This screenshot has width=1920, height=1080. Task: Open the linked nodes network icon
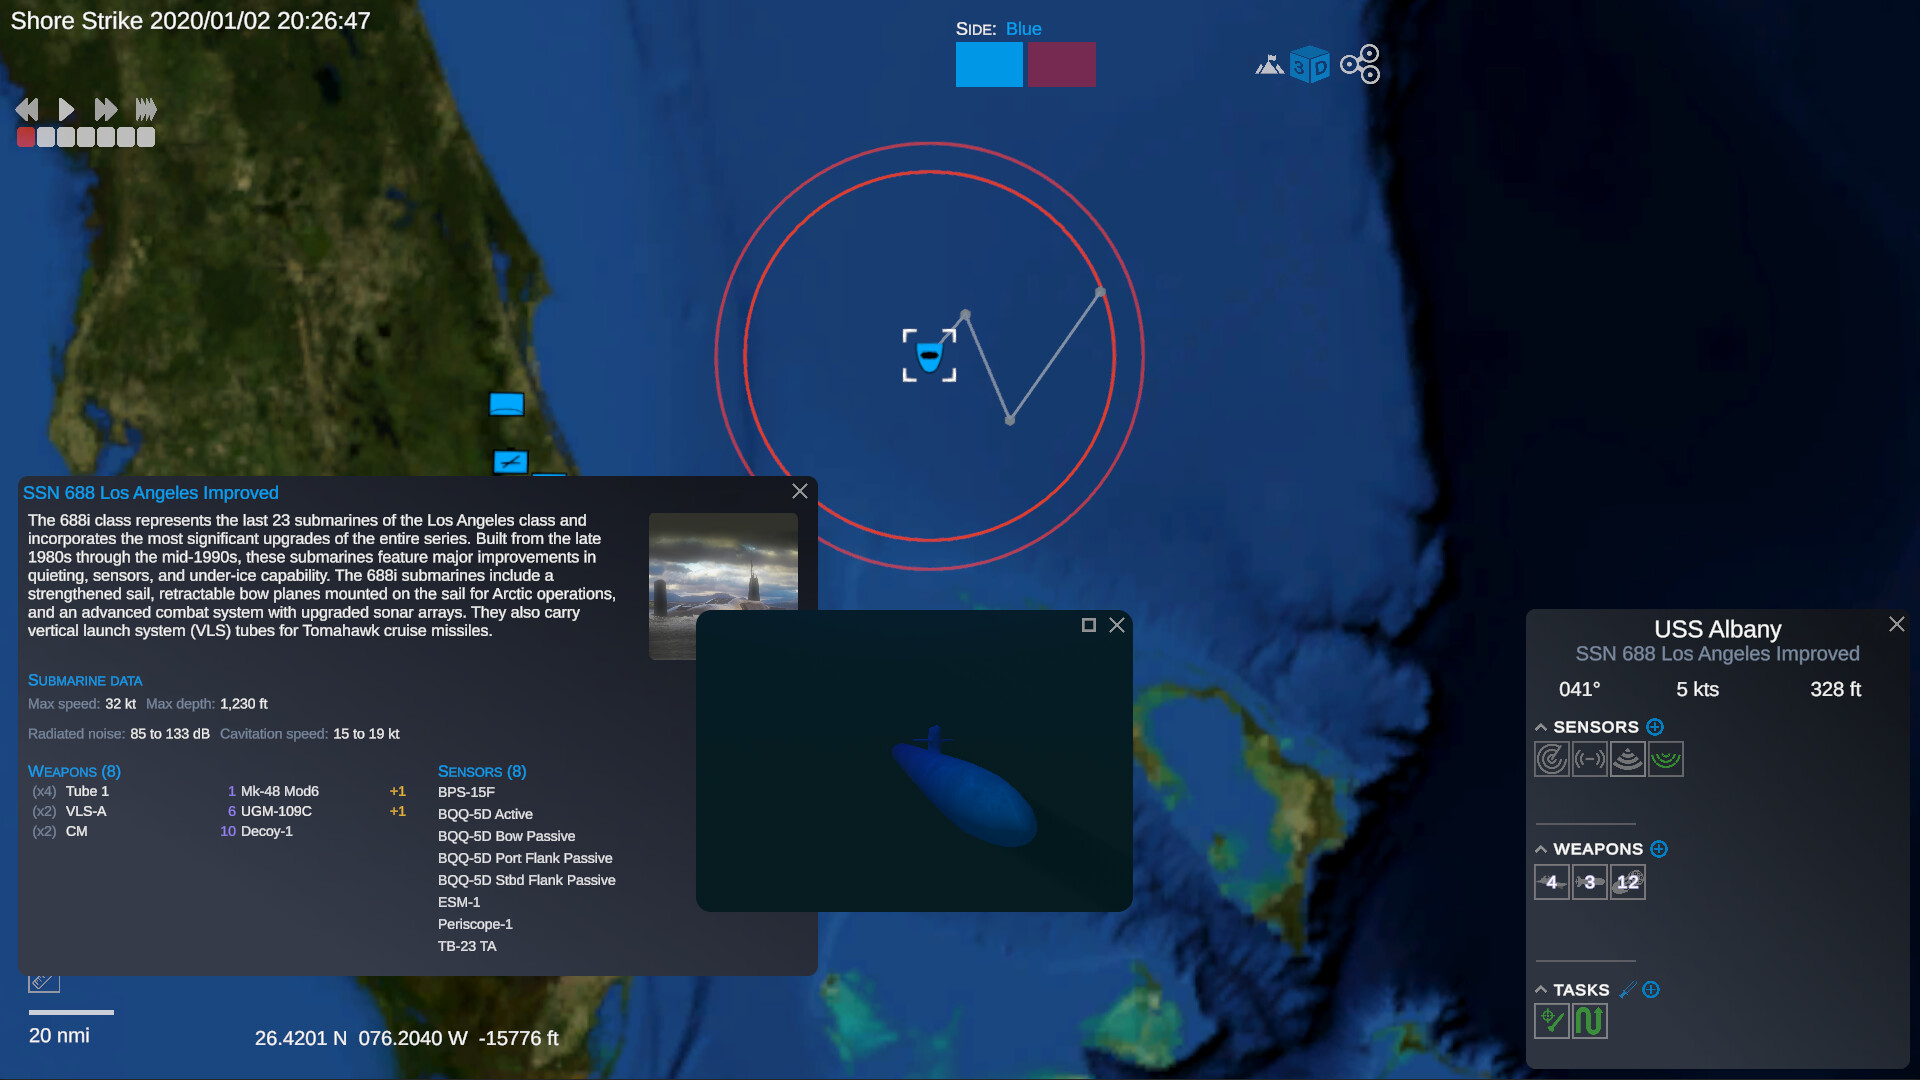point(1360,65)
